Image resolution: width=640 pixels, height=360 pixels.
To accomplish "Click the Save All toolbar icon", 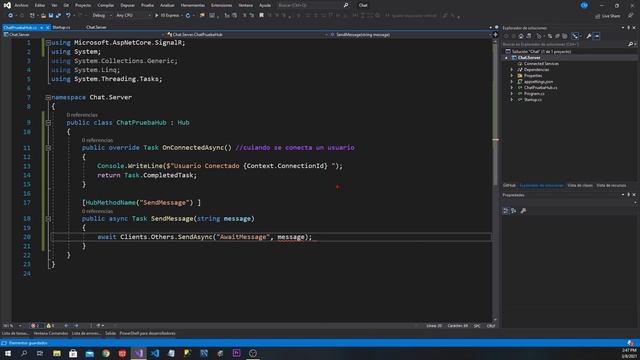I will pyautogui.click(x=58, y=16).
